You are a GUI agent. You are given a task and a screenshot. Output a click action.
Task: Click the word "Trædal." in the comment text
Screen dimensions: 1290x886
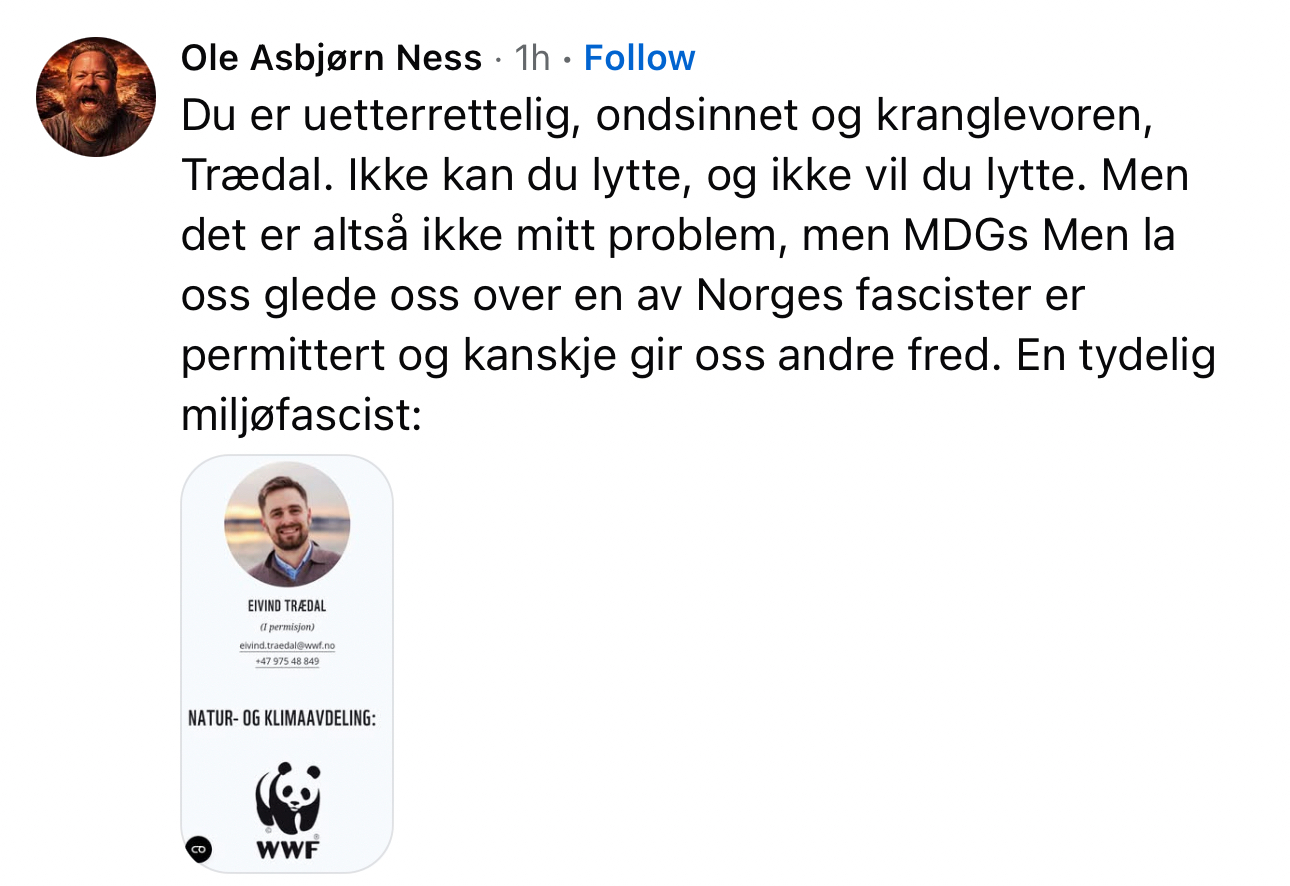tap(256, 177)
